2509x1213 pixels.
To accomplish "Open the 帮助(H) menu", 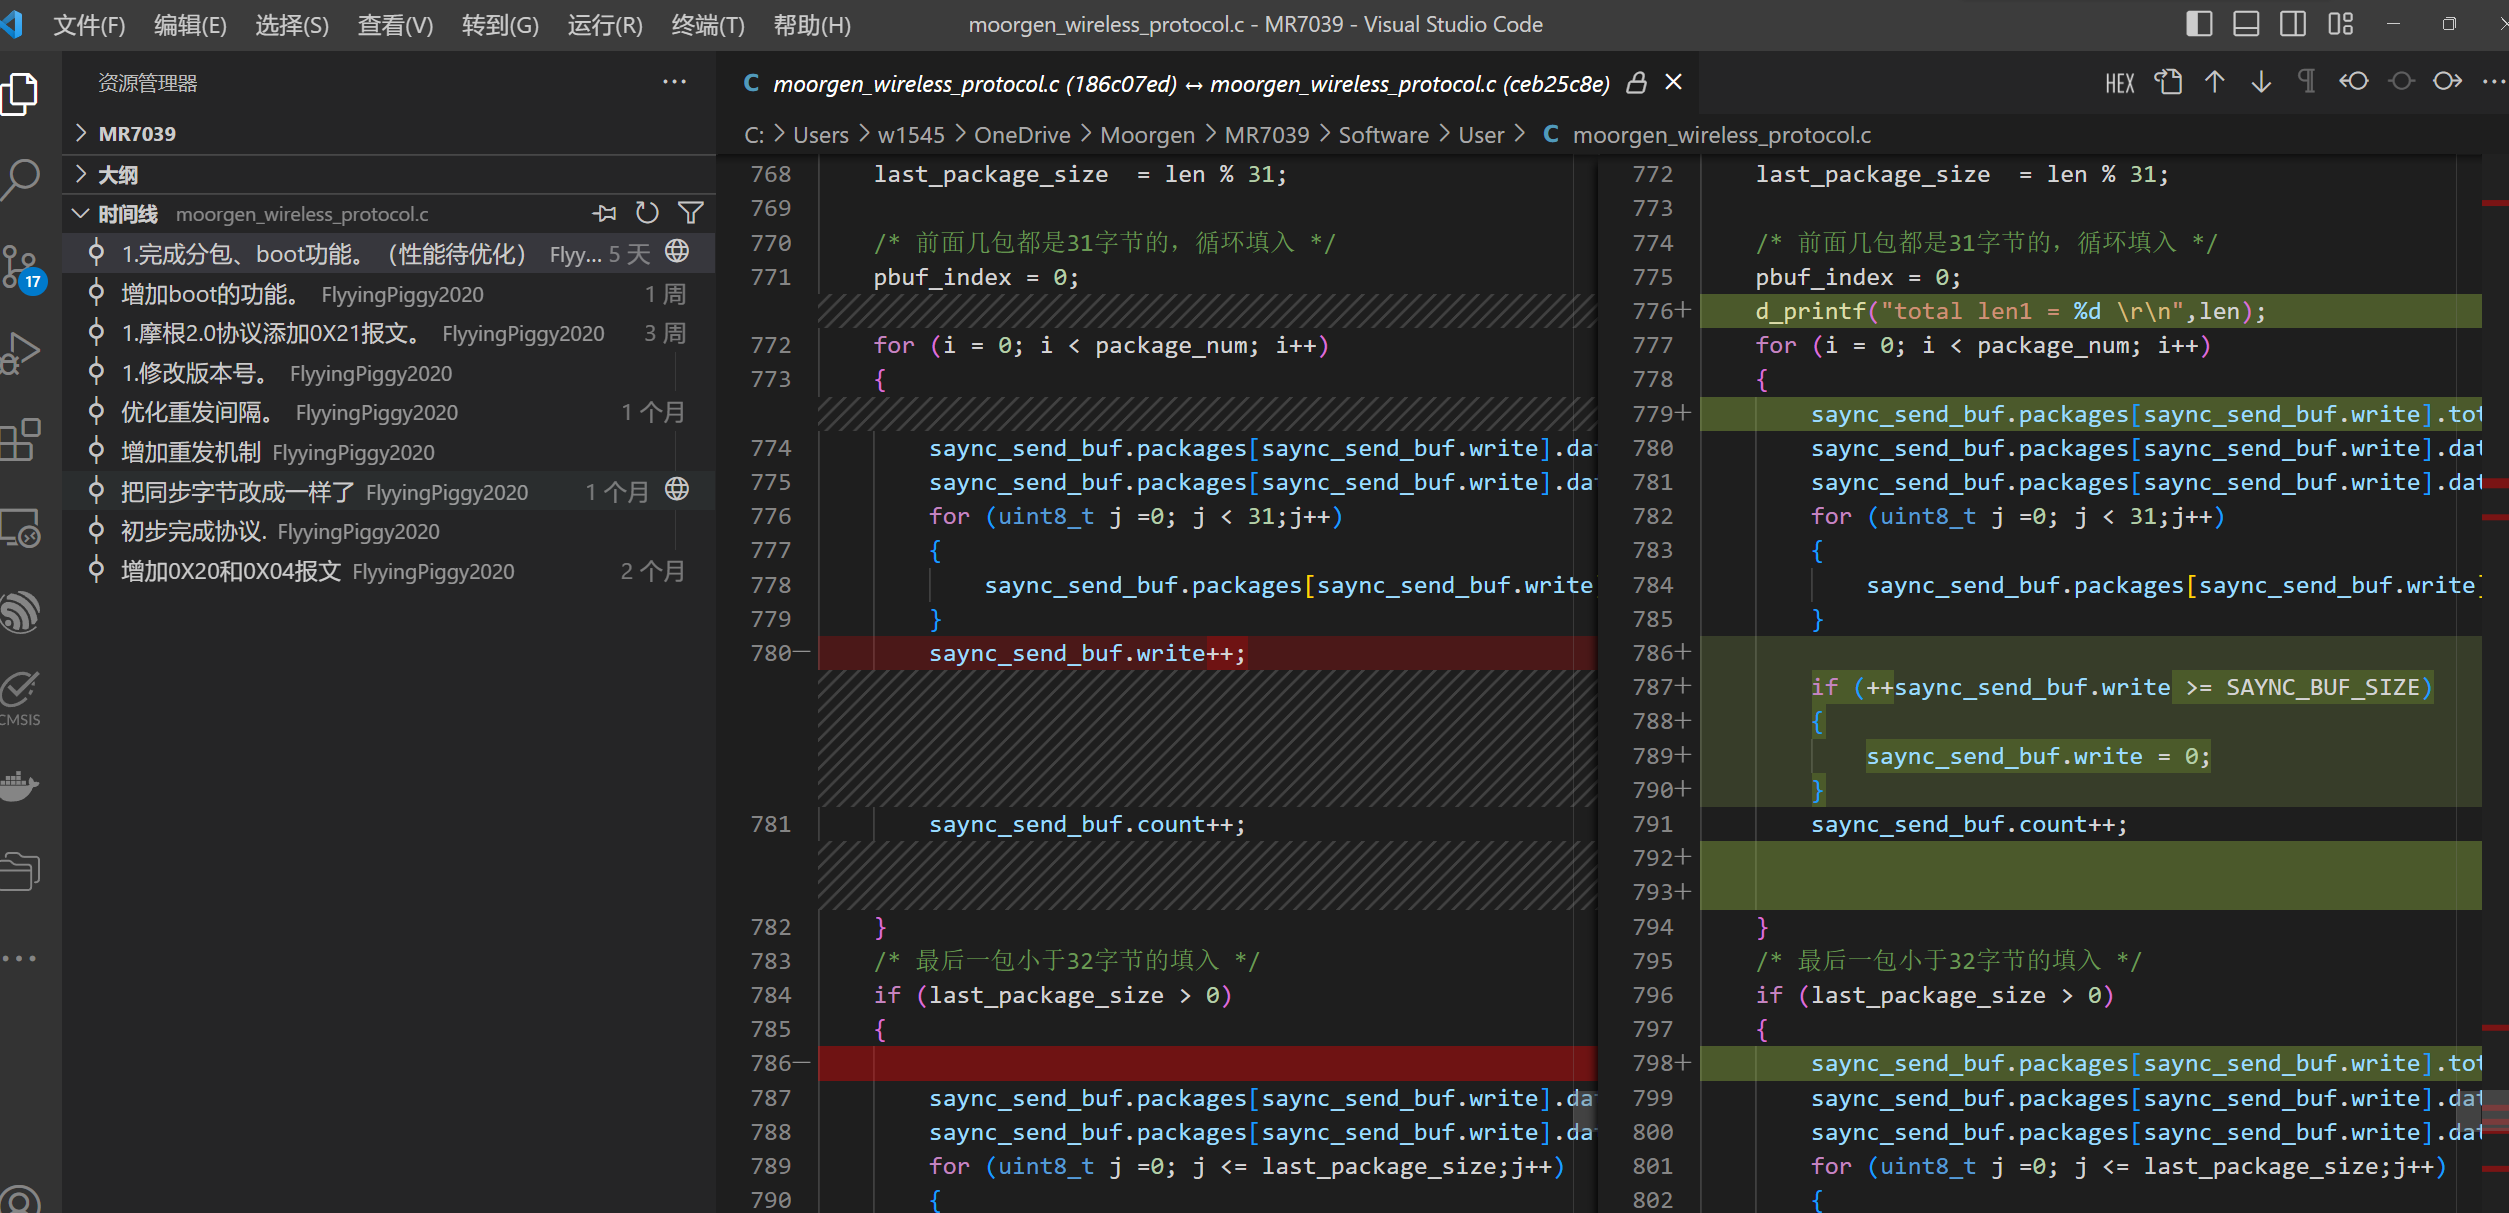I will coord(812,25).
